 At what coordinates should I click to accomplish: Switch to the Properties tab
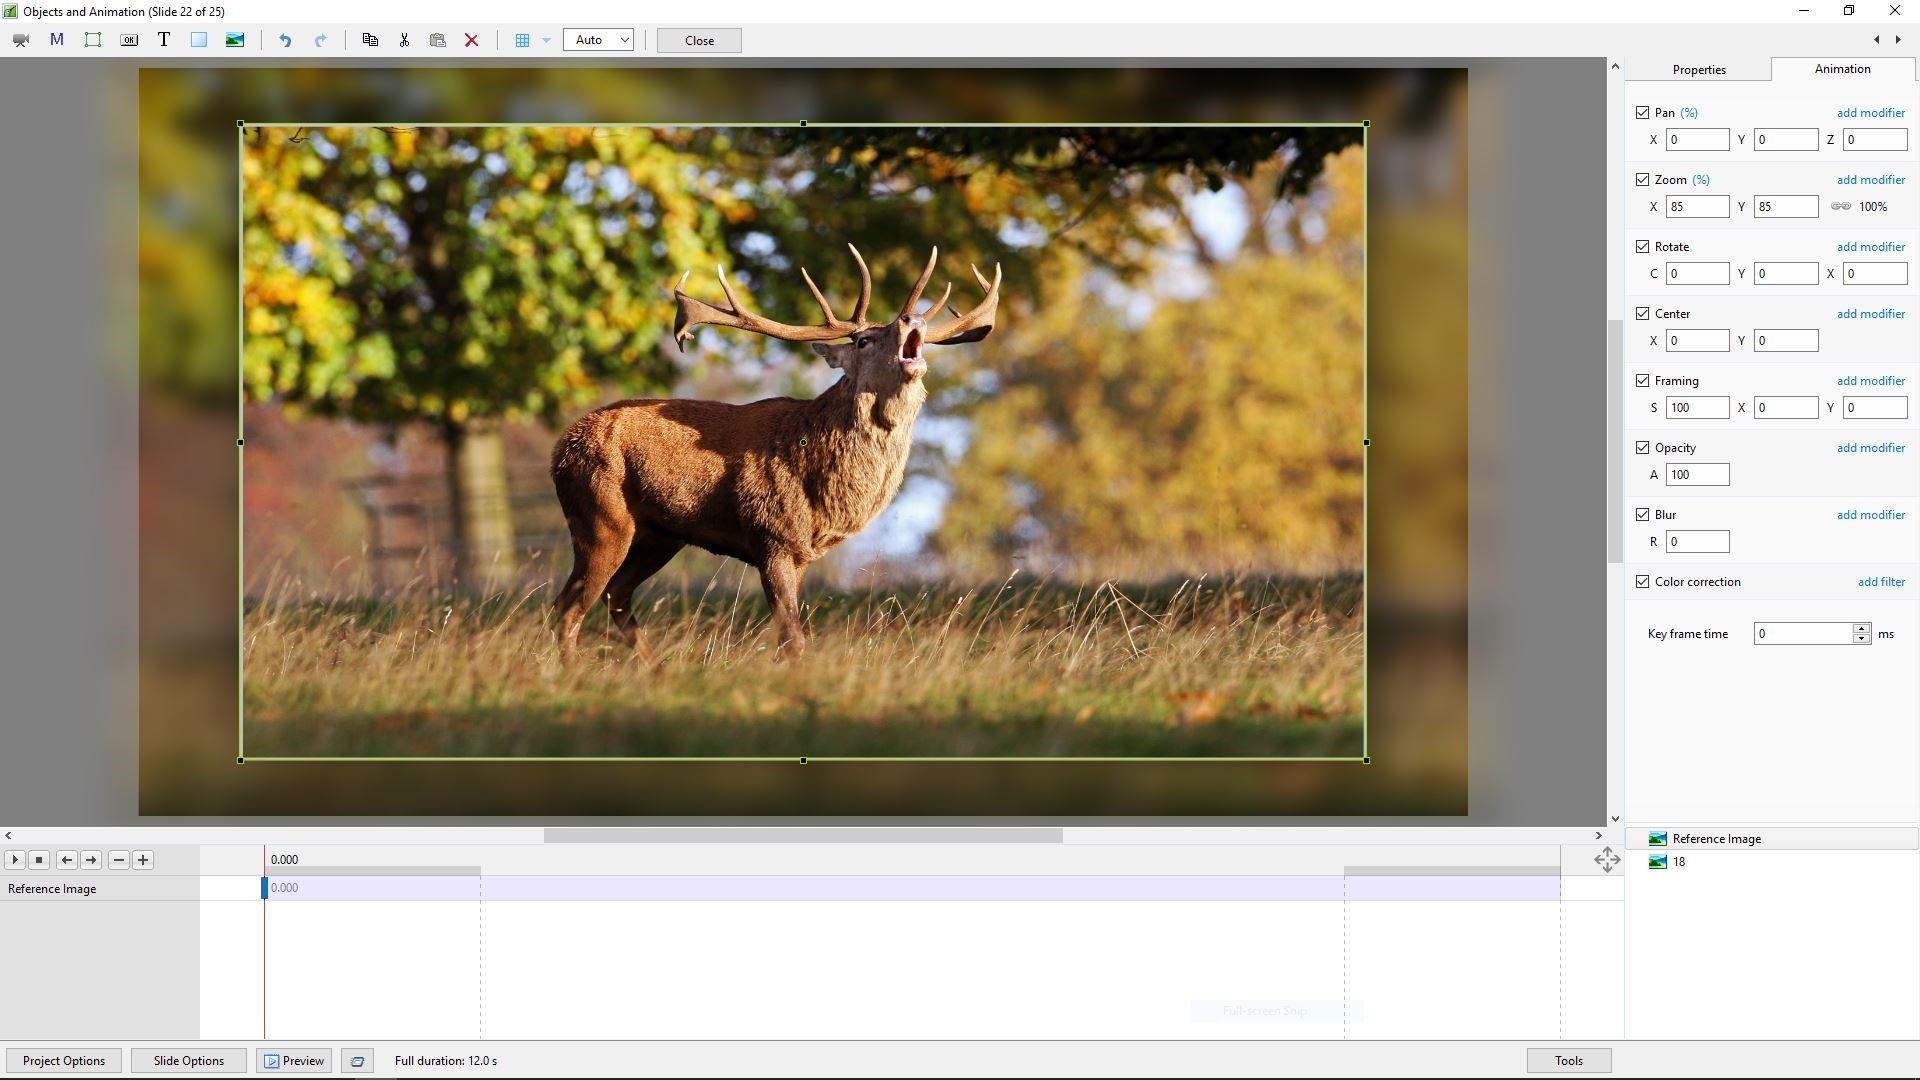pyautogui.click(x=1699, y=70)
